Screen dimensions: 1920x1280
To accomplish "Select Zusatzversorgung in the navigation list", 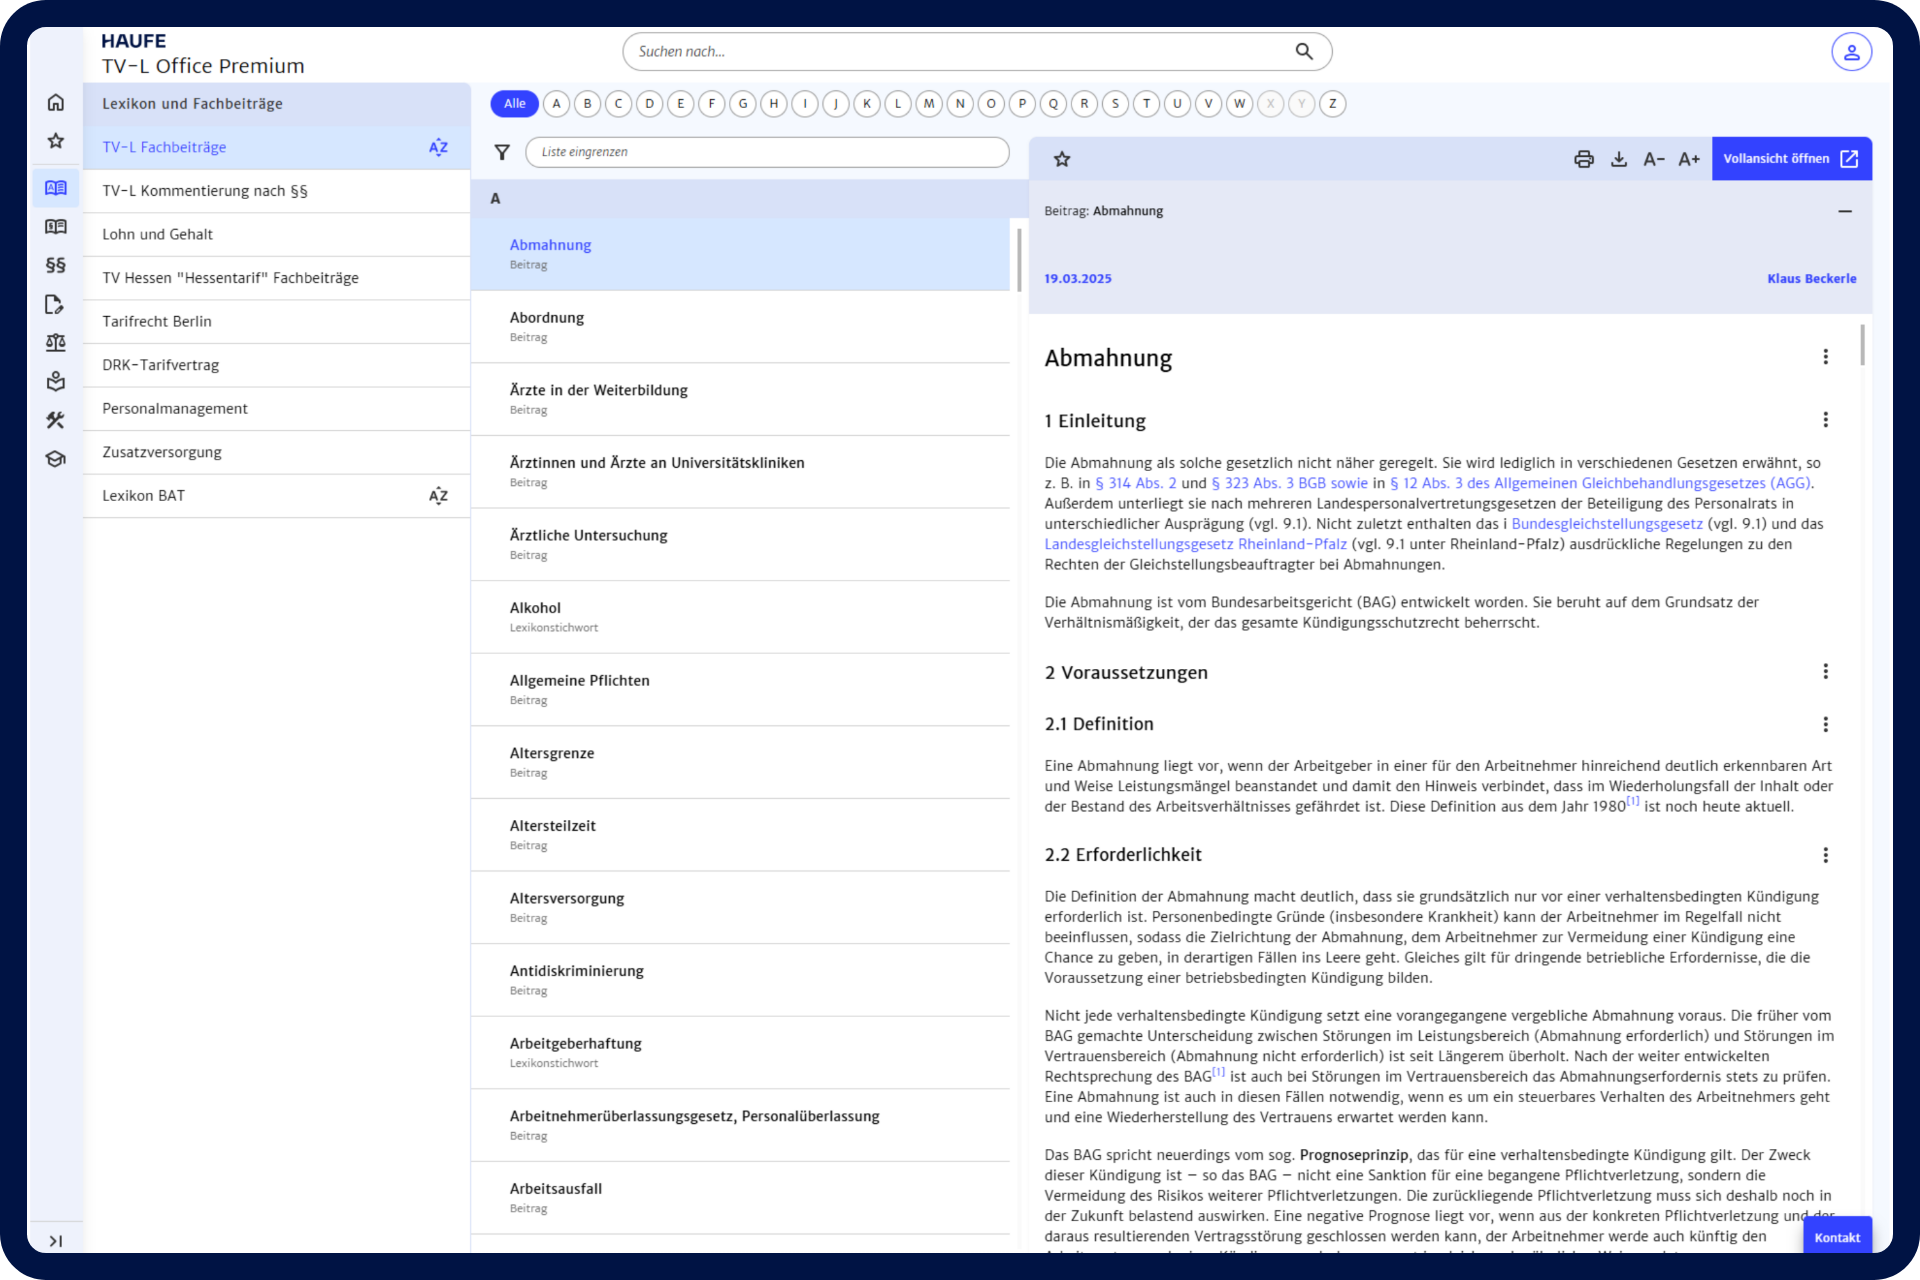I will click(162, 452).
